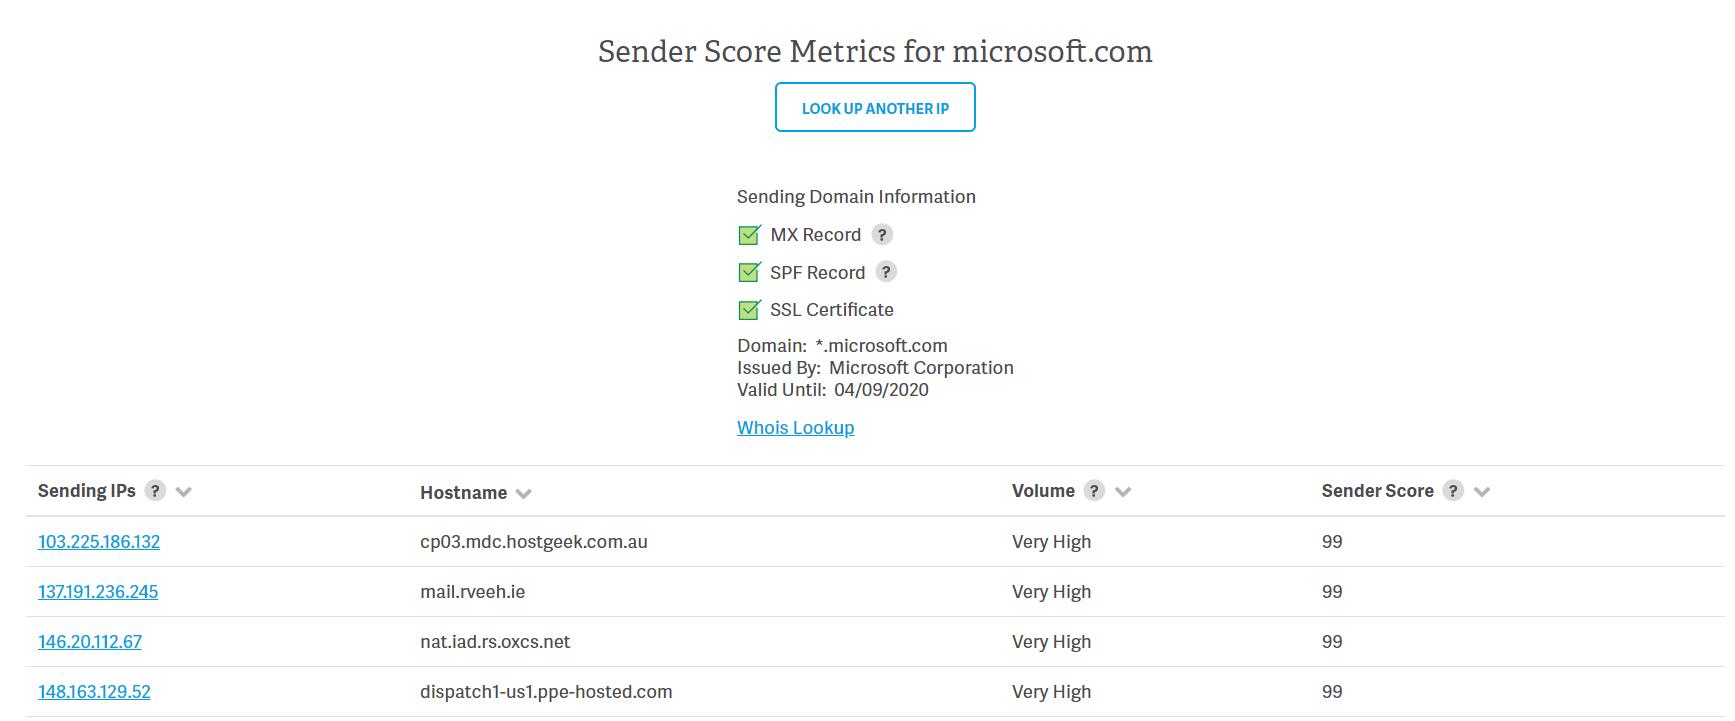Click the MX Record help icon

[x=881, y=235]
